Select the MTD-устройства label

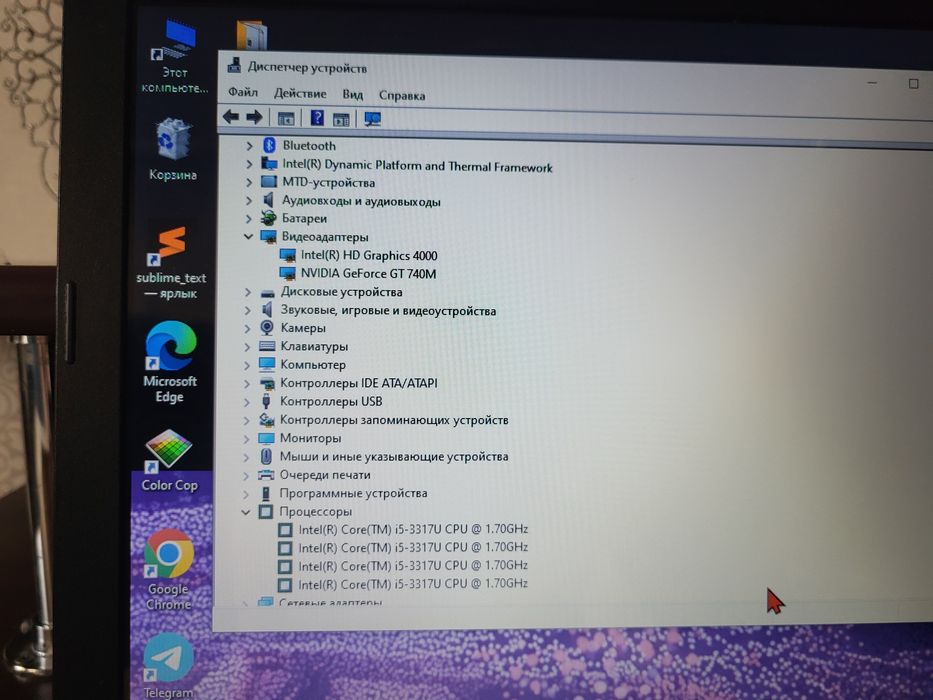click(x=328, y=183)
